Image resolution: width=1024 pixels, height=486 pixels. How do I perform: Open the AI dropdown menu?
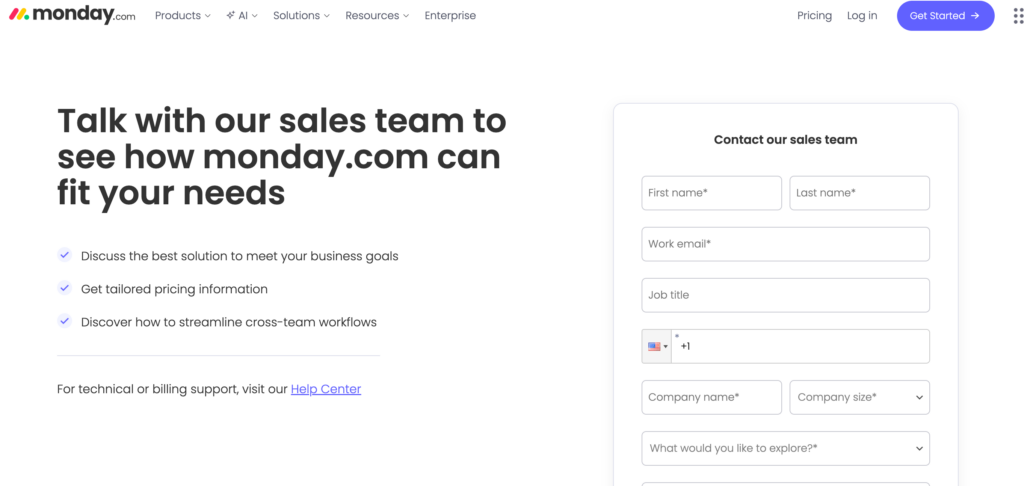(242, 16)
